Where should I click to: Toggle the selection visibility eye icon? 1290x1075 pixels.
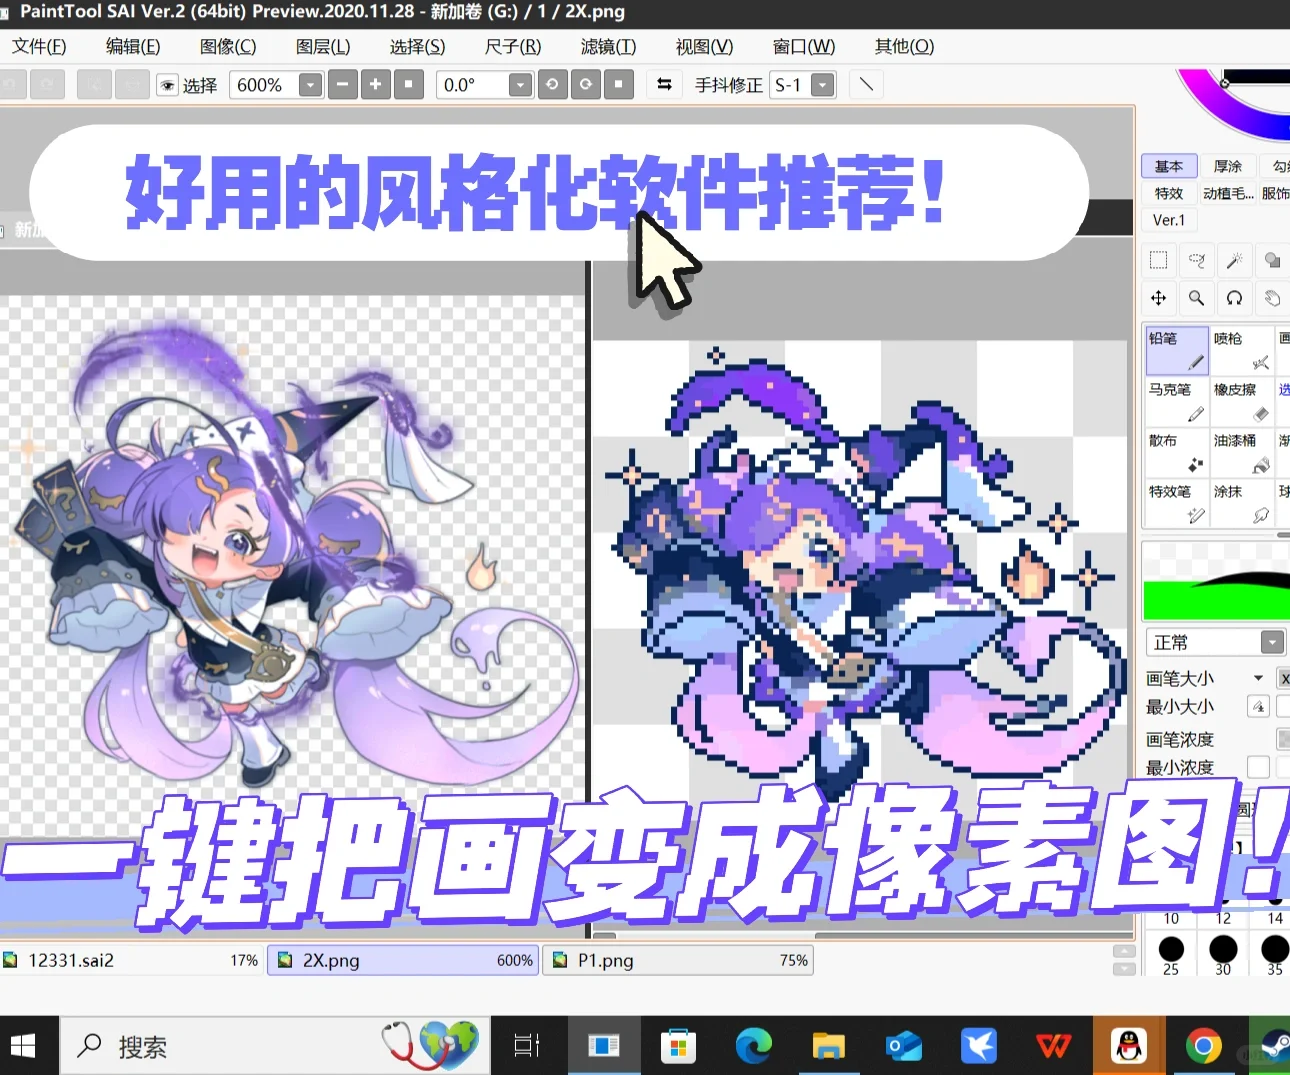pyautogui.click(x=167, y=84)
